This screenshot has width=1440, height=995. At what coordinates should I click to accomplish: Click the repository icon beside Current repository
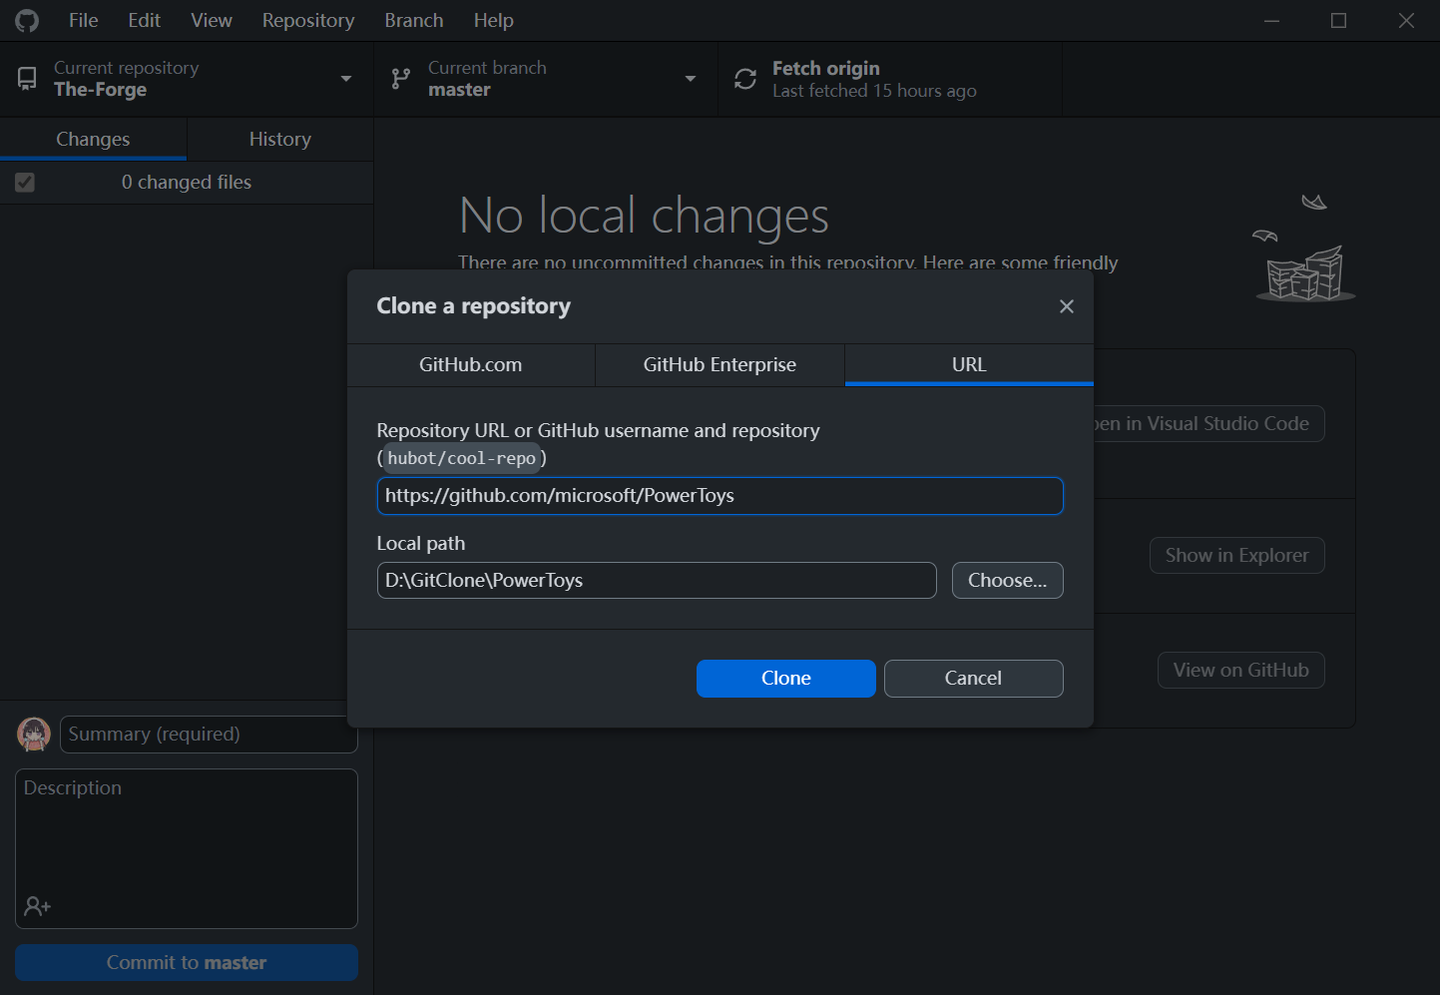pos(27,79)
